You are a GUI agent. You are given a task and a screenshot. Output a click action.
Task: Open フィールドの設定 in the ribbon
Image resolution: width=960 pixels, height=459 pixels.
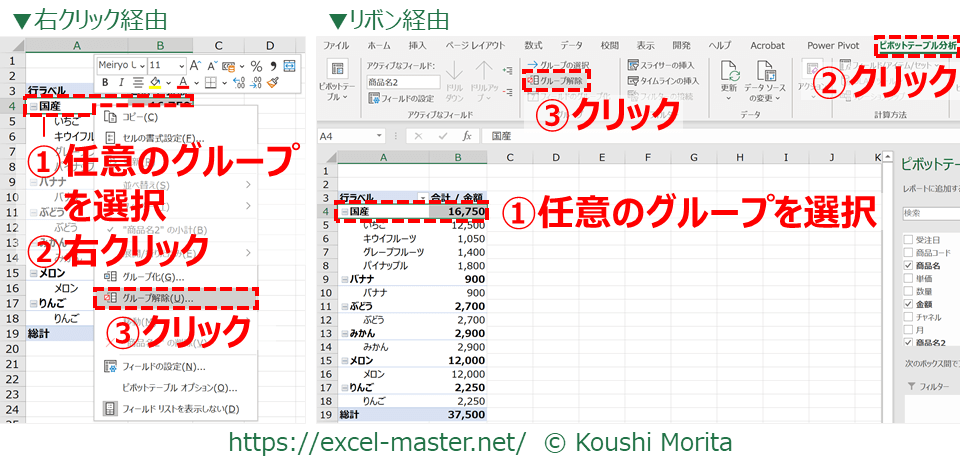point(401,98)
